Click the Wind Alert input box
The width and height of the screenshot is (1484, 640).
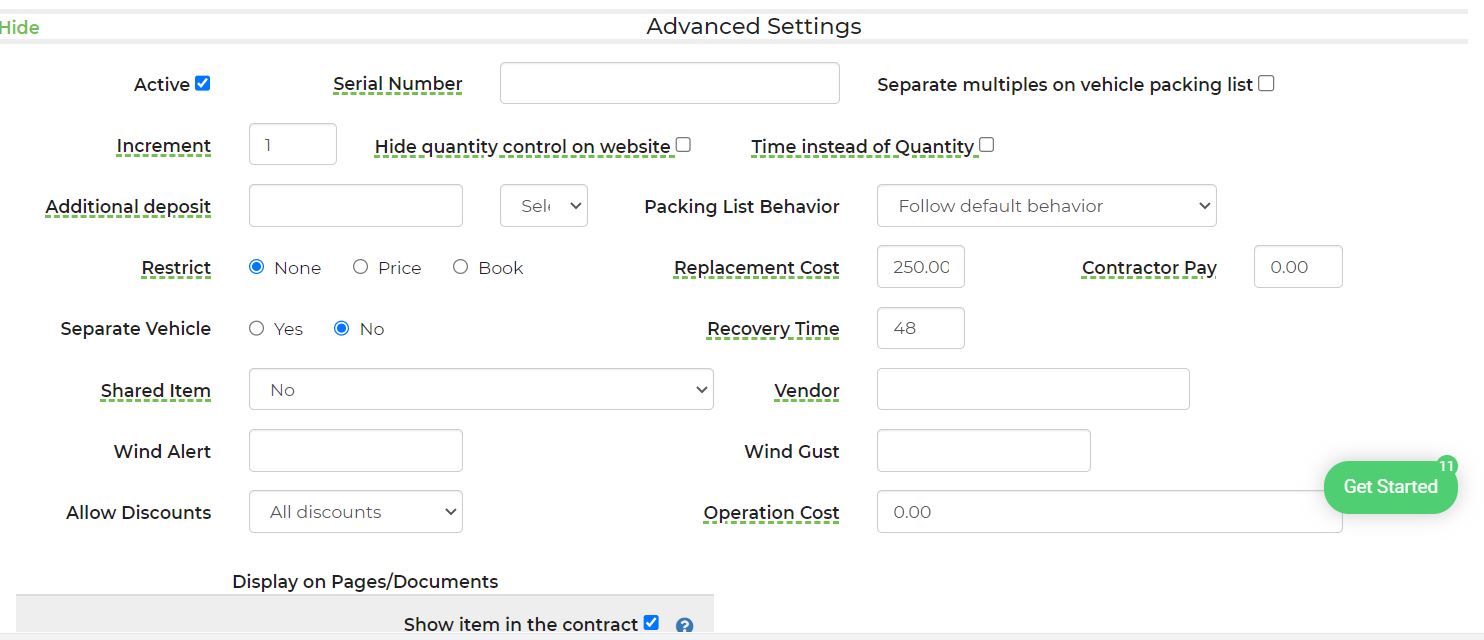(x=355, y=451)
